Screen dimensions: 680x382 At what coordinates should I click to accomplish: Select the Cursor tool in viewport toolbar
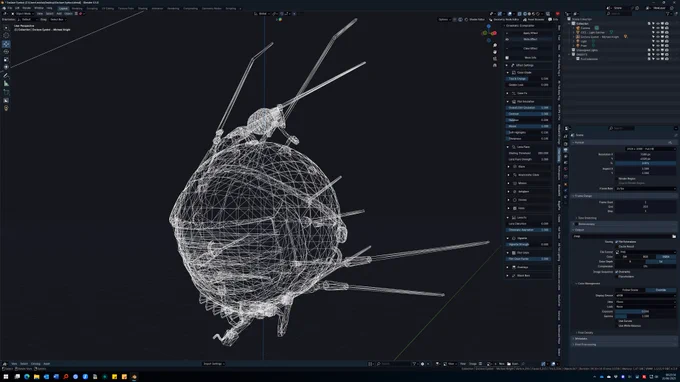tap(6, 35)
